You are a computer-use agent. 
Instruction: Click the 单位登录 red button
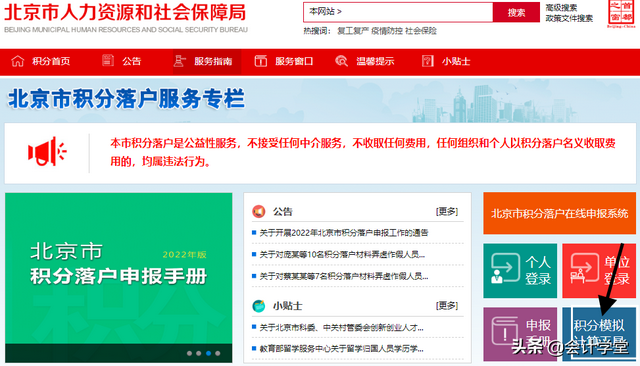(599, 271)
